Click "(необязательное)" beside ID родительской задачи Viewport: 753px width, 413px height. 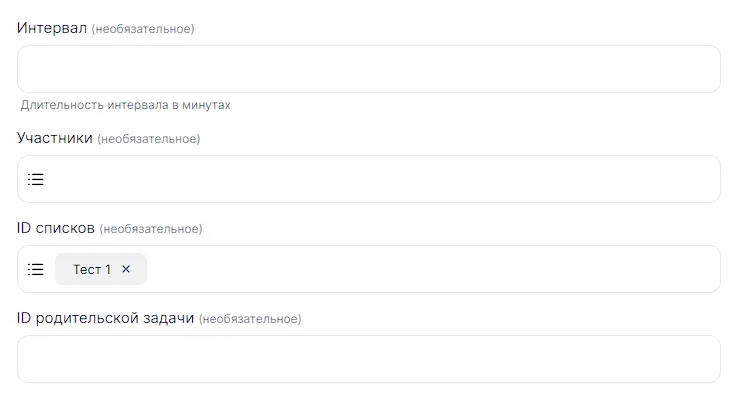tap(250, 319)
